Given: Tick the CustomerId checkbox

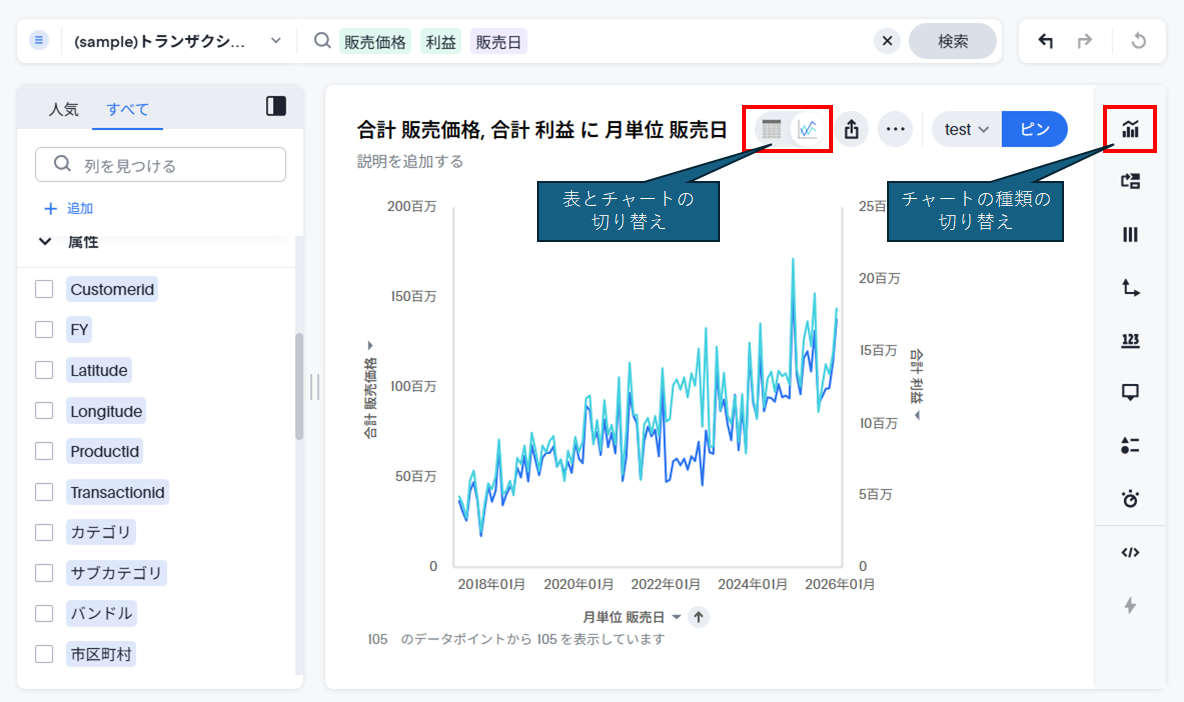Looking at the screenshot, I should click(x=44, y=289).
